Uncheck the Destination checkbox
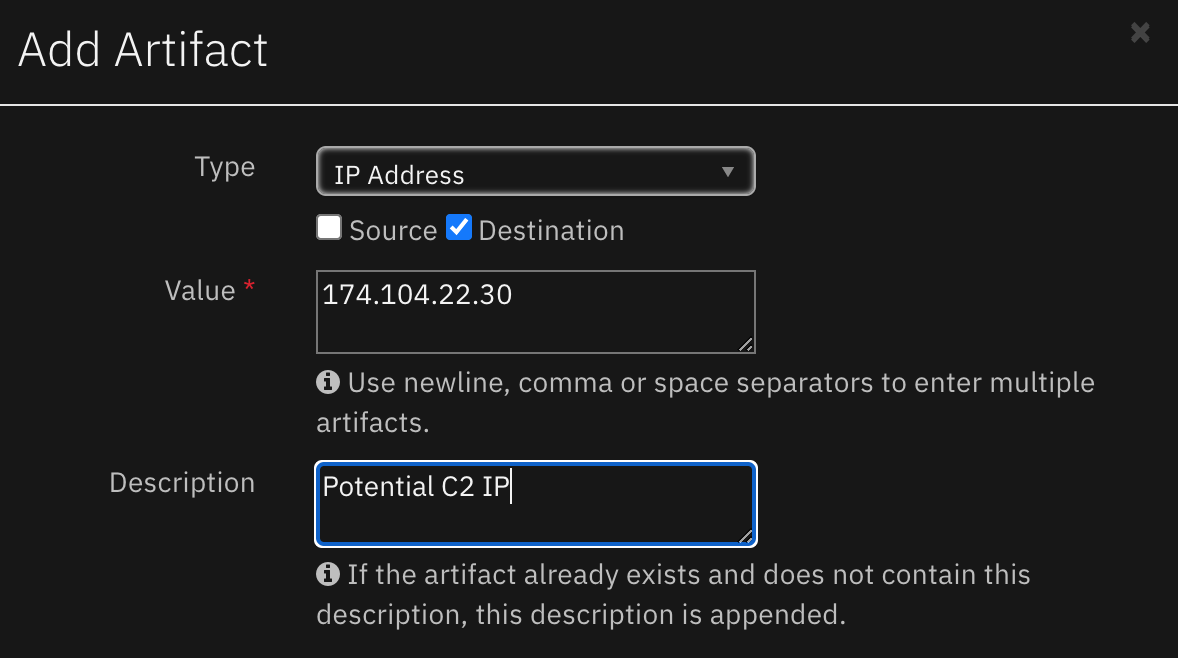The height and width of the screenshot is (658, 1178). (459, 228)
